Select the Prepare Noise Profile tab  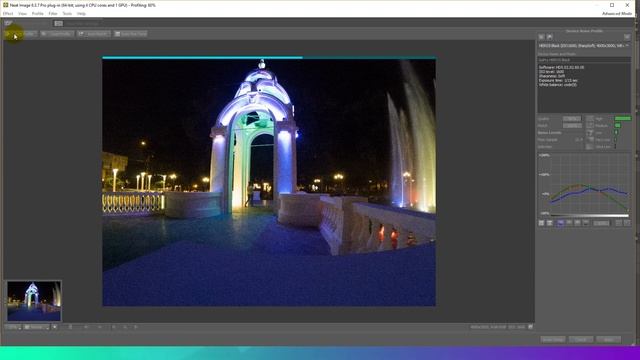click(x=27, y=23)
